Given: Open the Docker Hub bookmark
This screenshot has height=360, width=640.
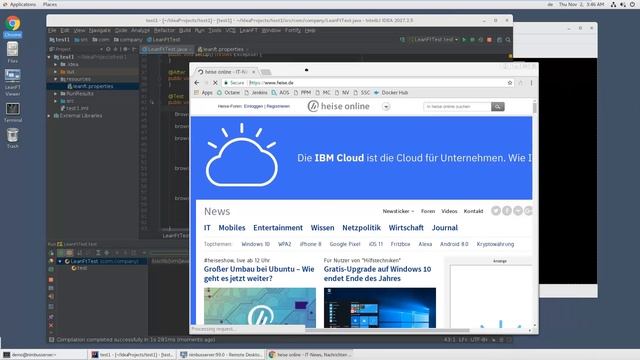Looking at the screenshot, I should 391,93.
